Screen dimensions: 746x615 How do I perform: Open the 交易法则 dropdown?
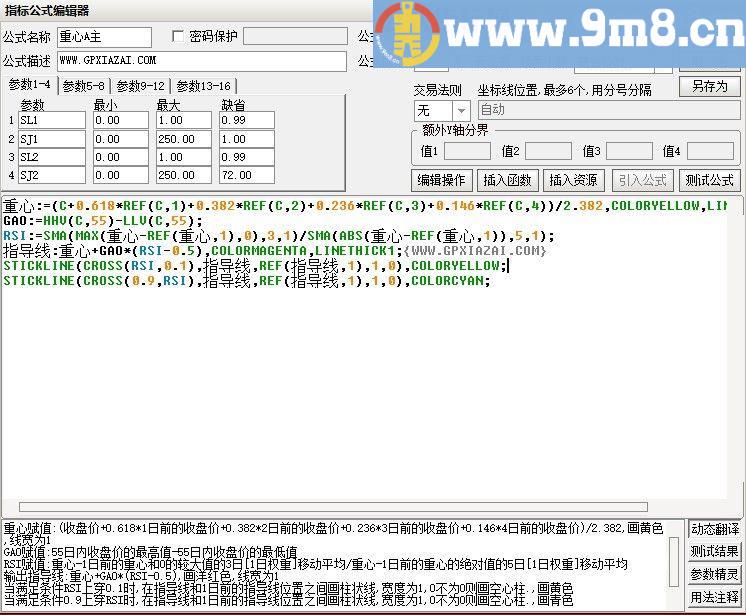(x=460, y=110)
